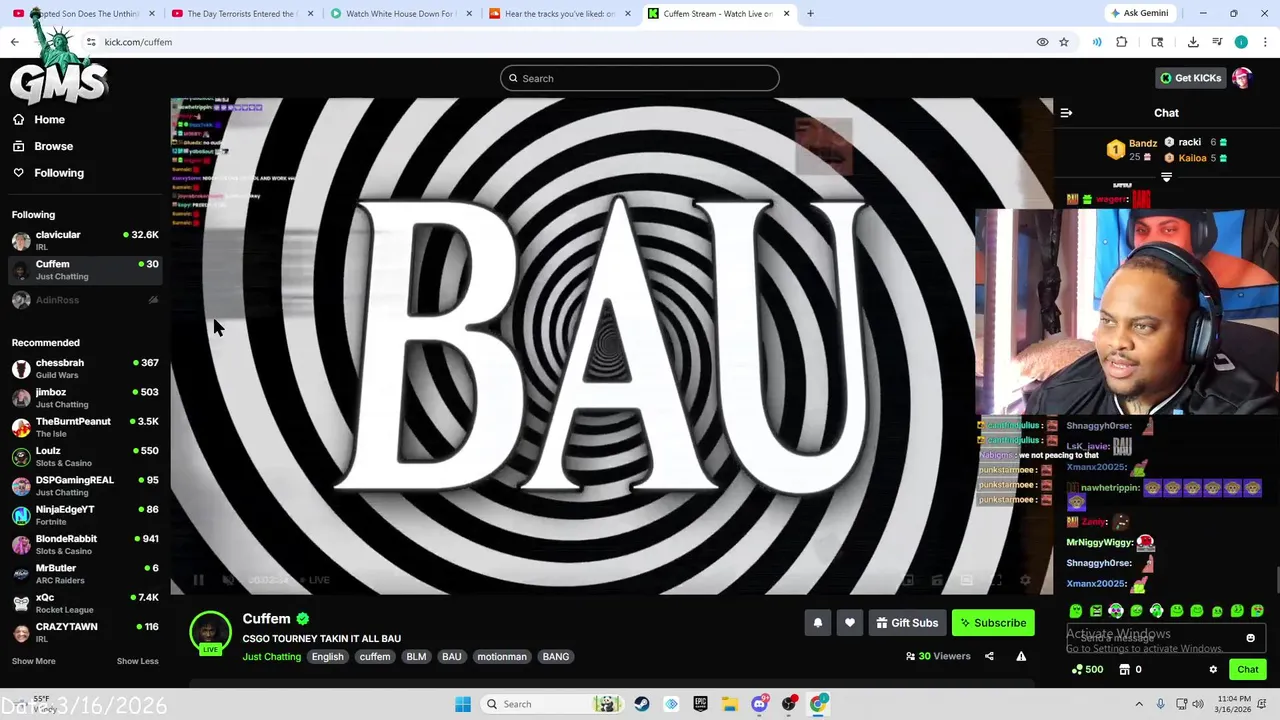The height and width of the screenshot is (720, 1280).
Task: Open the video player settings gear
Action: click(1025, 580)
